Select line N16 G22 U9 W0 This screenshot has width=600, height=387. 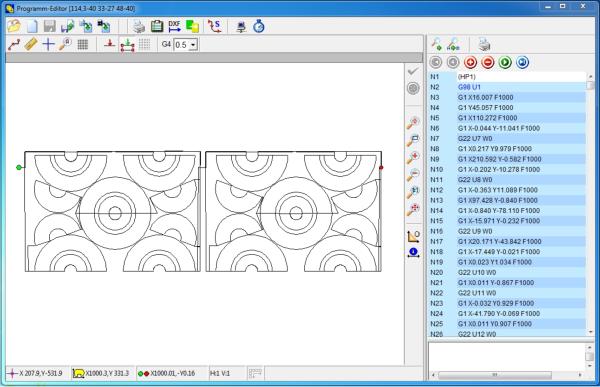tap(507, 231)
